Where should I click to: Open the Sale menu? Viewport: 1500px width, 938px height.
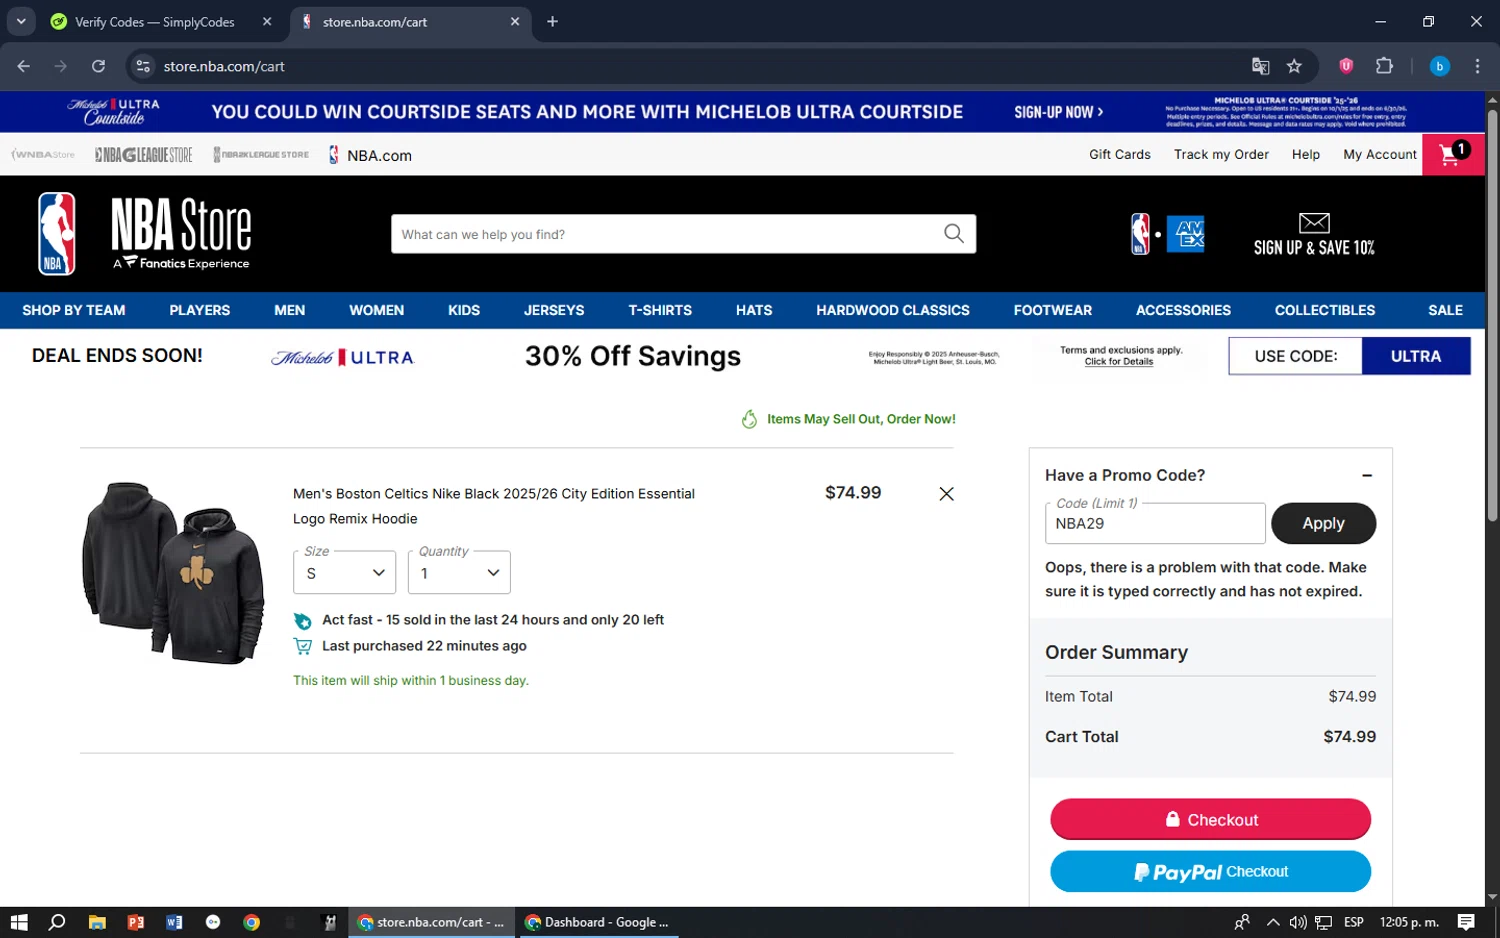tap(1445, 310)
